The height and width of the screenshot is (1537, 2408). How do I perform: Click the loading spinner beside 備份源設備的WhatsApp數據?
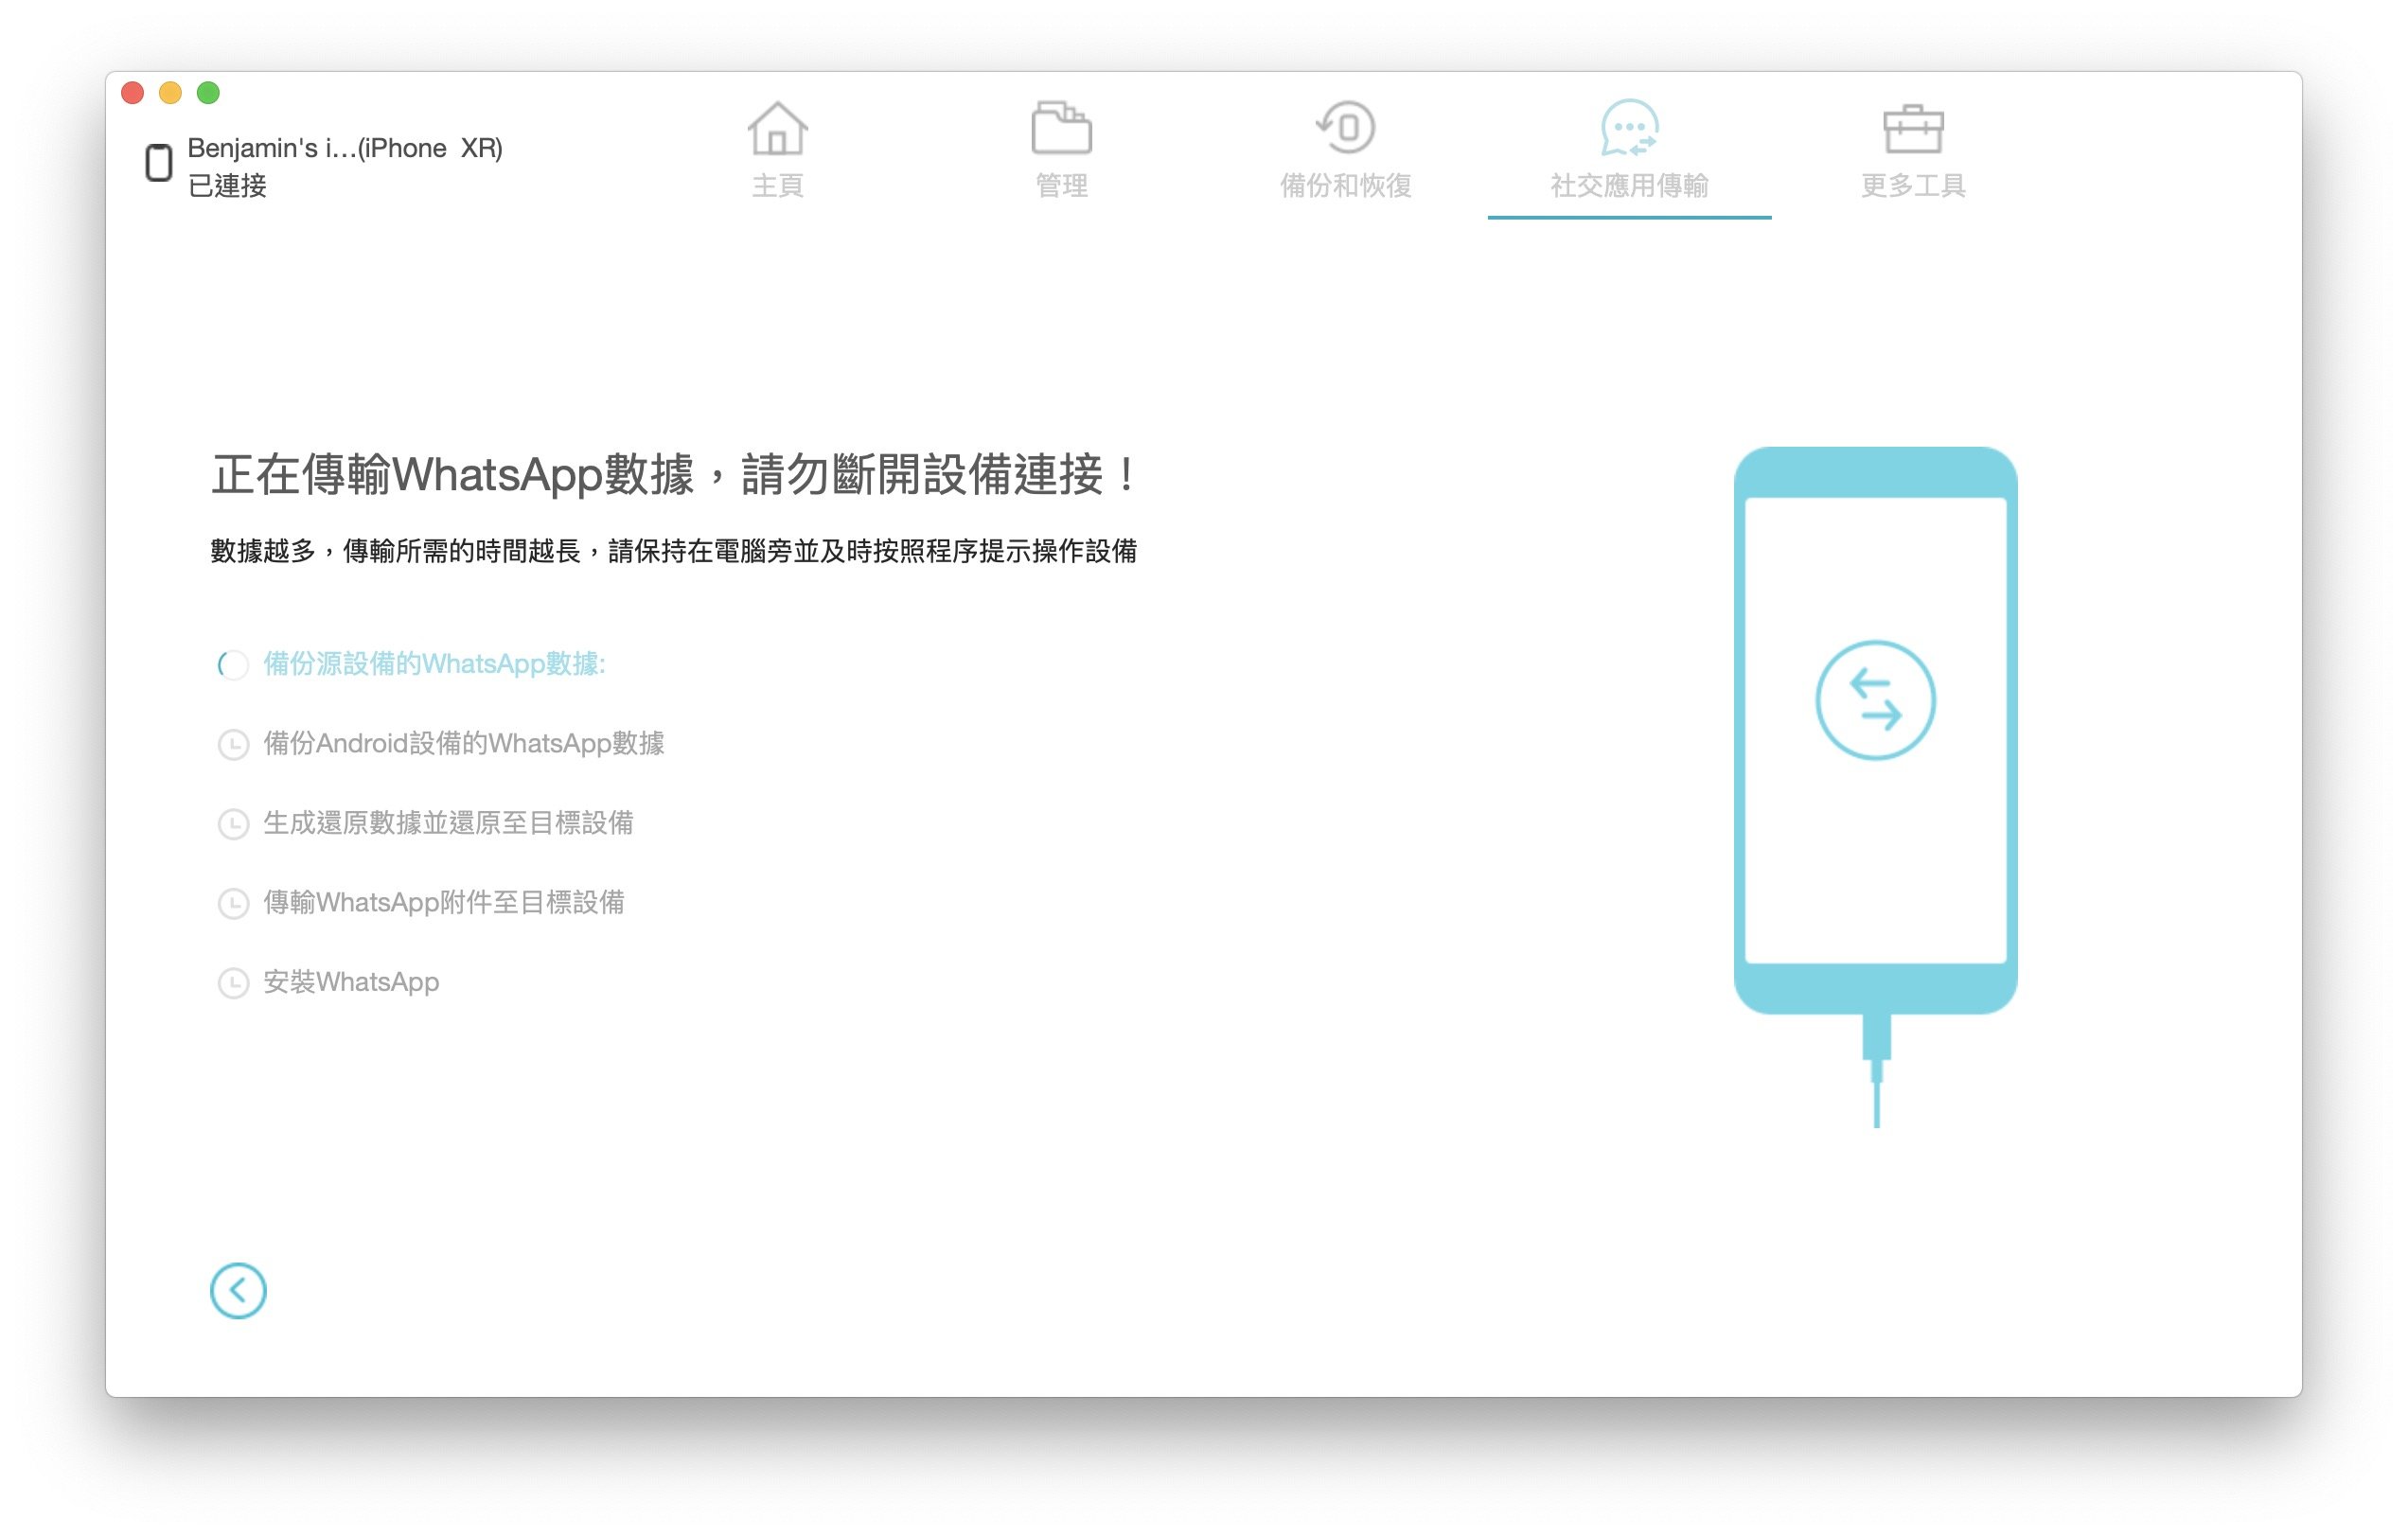click(x=233, y=664)
